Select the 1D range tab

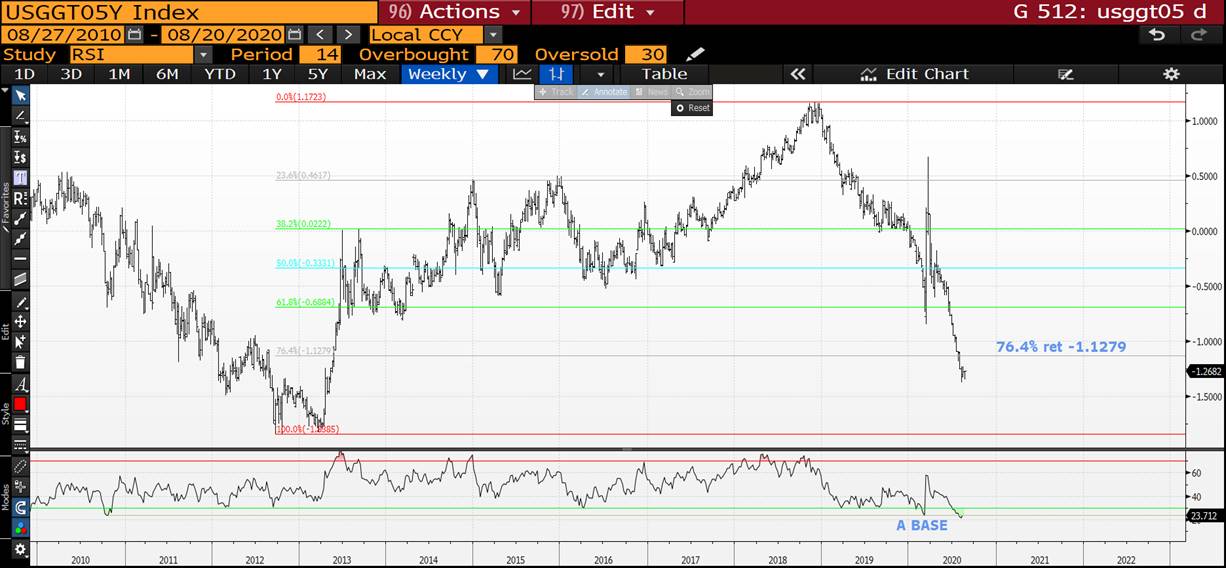coord(24,74)
